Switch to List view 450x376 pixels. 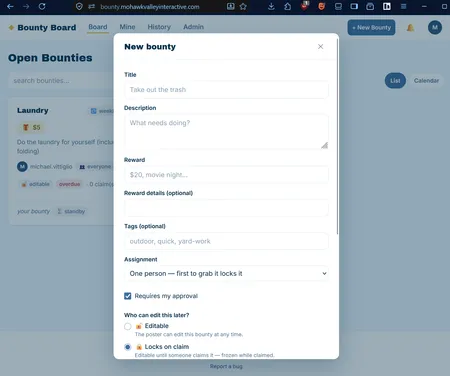pos(395,81)
